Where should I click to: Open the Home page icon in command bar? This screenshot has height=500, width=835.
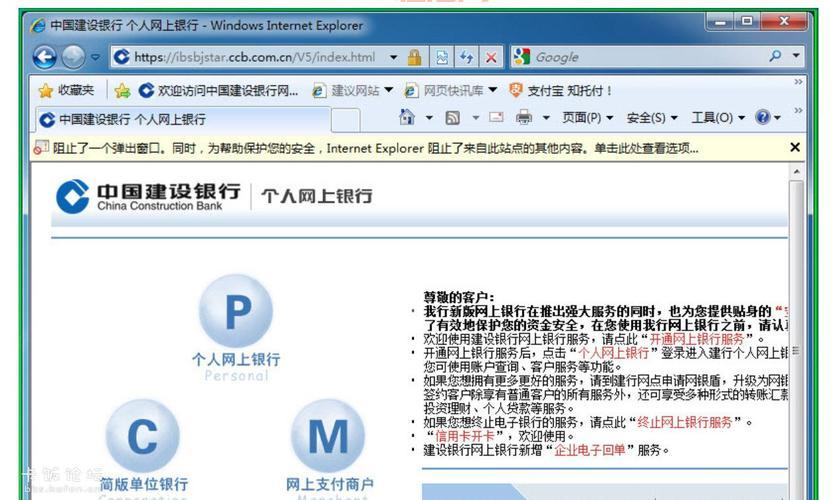(407, 118)
